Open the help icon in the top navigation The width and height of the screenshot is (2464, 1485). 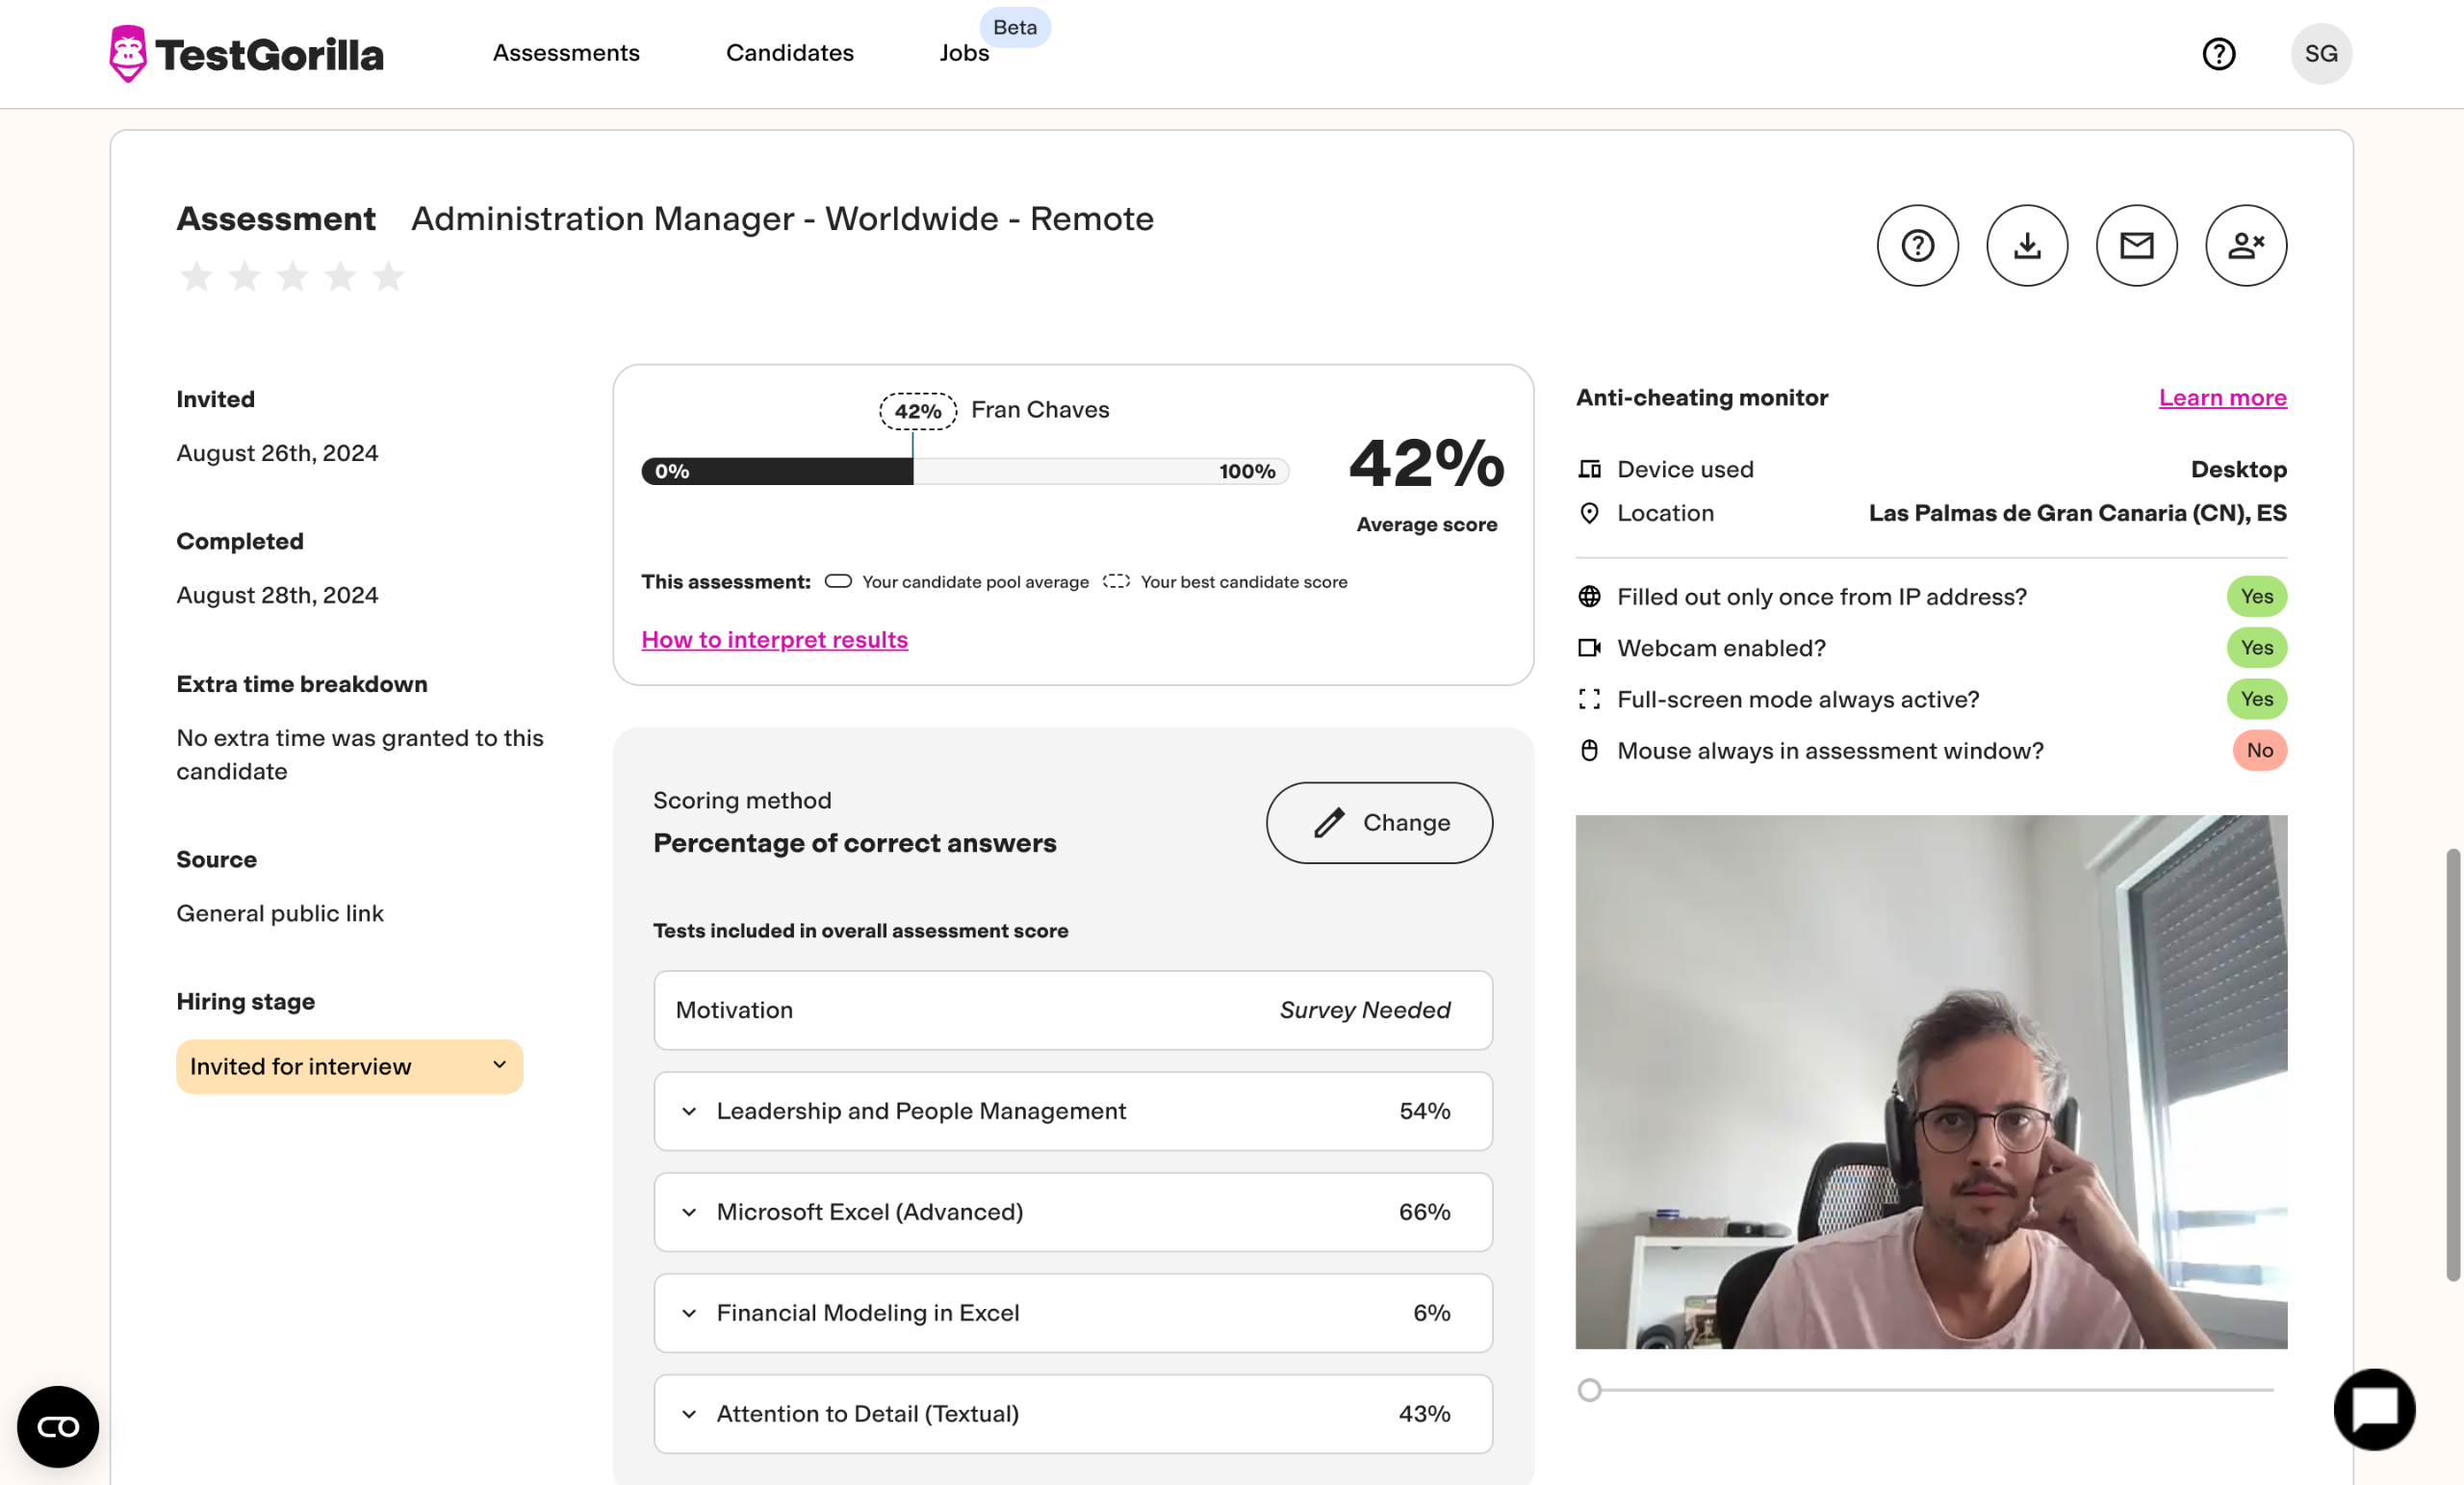[2218, 54]
